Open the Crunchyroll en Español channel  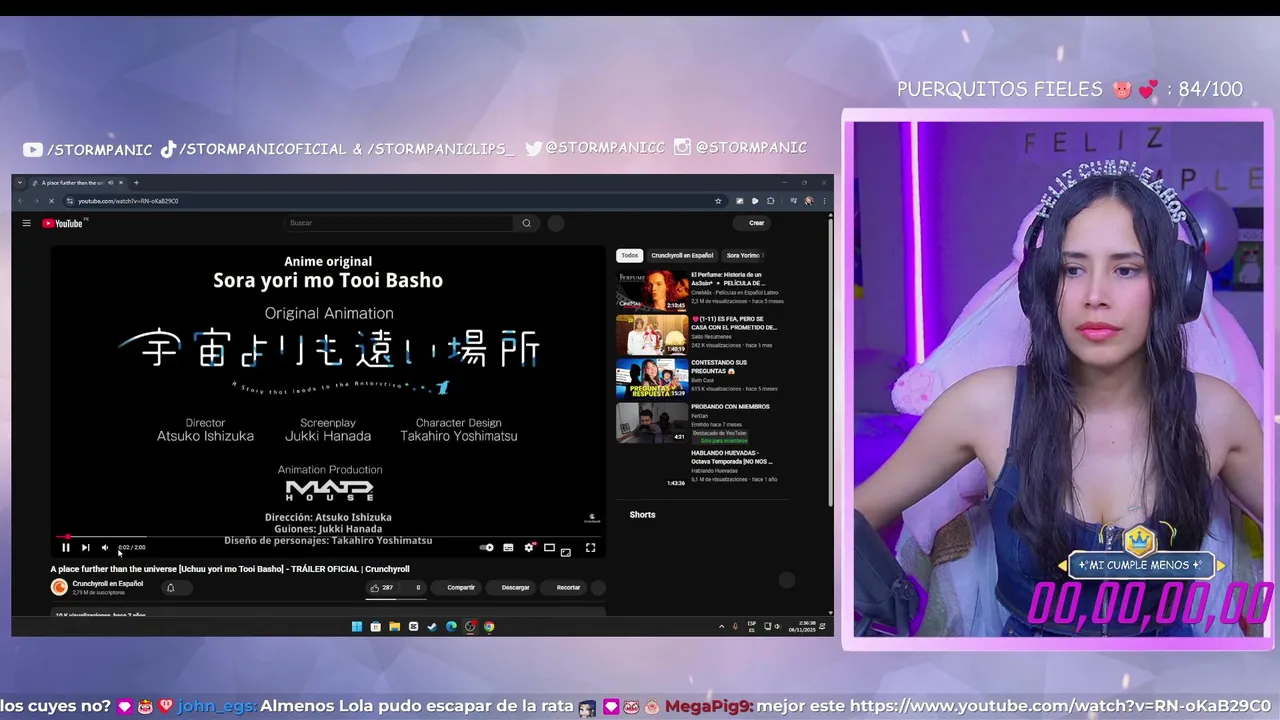coord(107,583)
